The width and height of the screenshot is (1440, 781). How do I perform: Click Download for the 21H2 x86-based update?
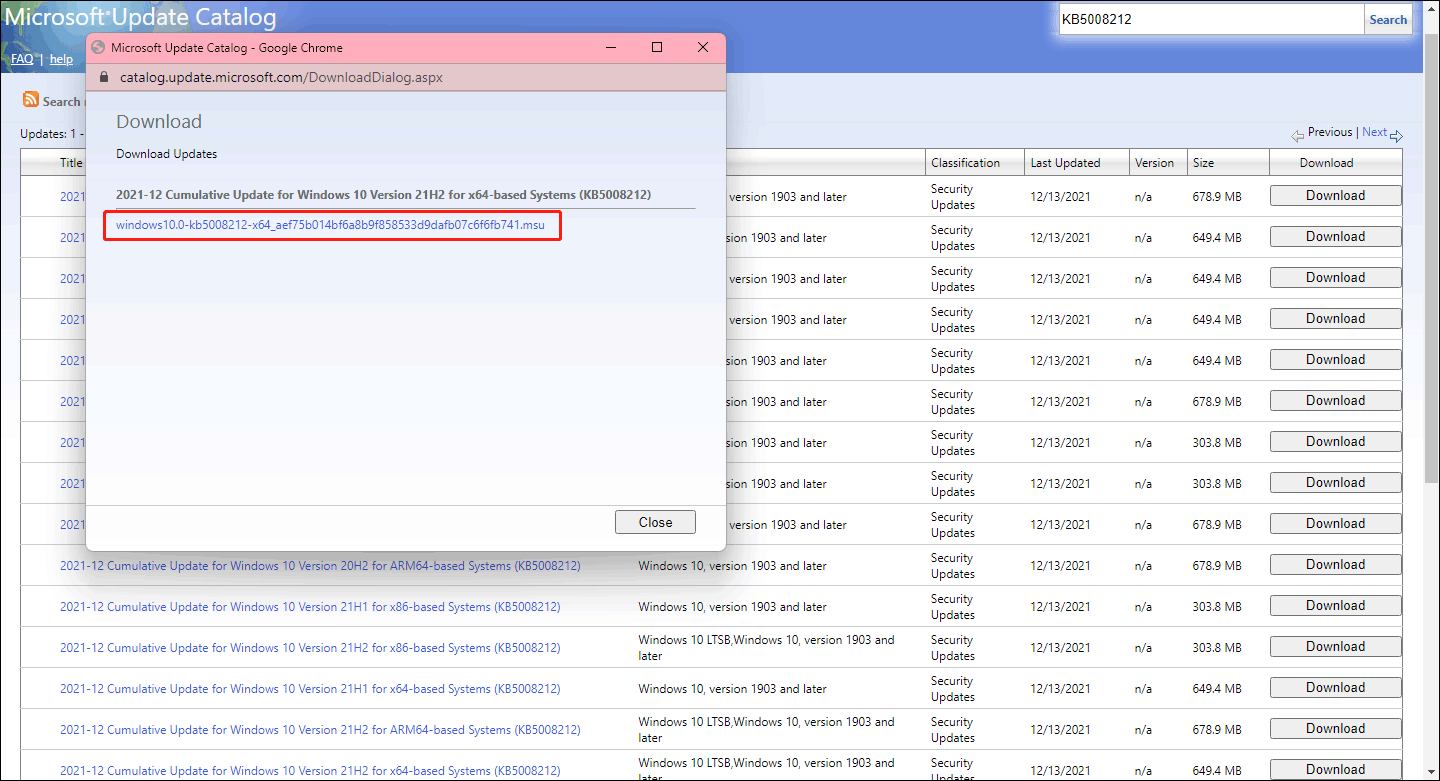point(1335,647)
